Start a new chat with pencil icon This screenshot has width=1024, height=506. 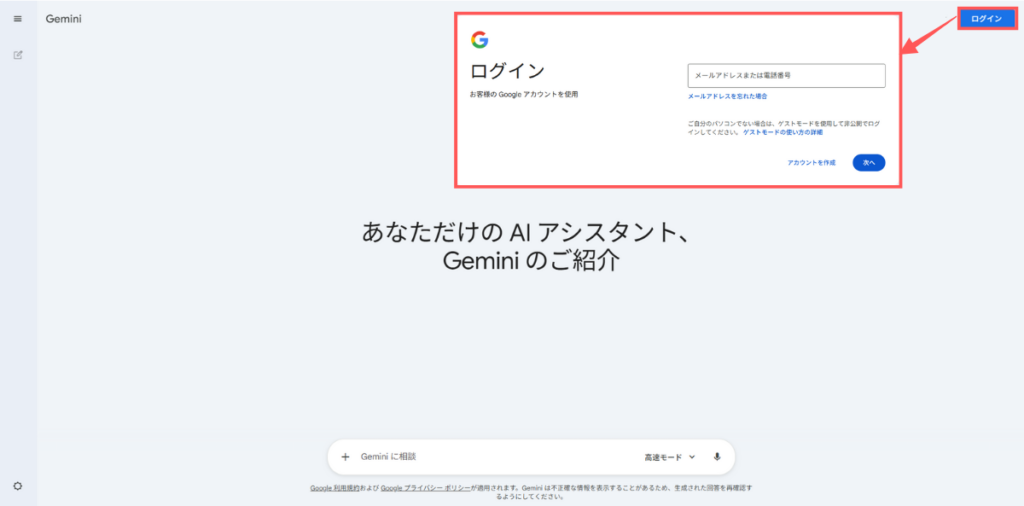coord(18,55)
